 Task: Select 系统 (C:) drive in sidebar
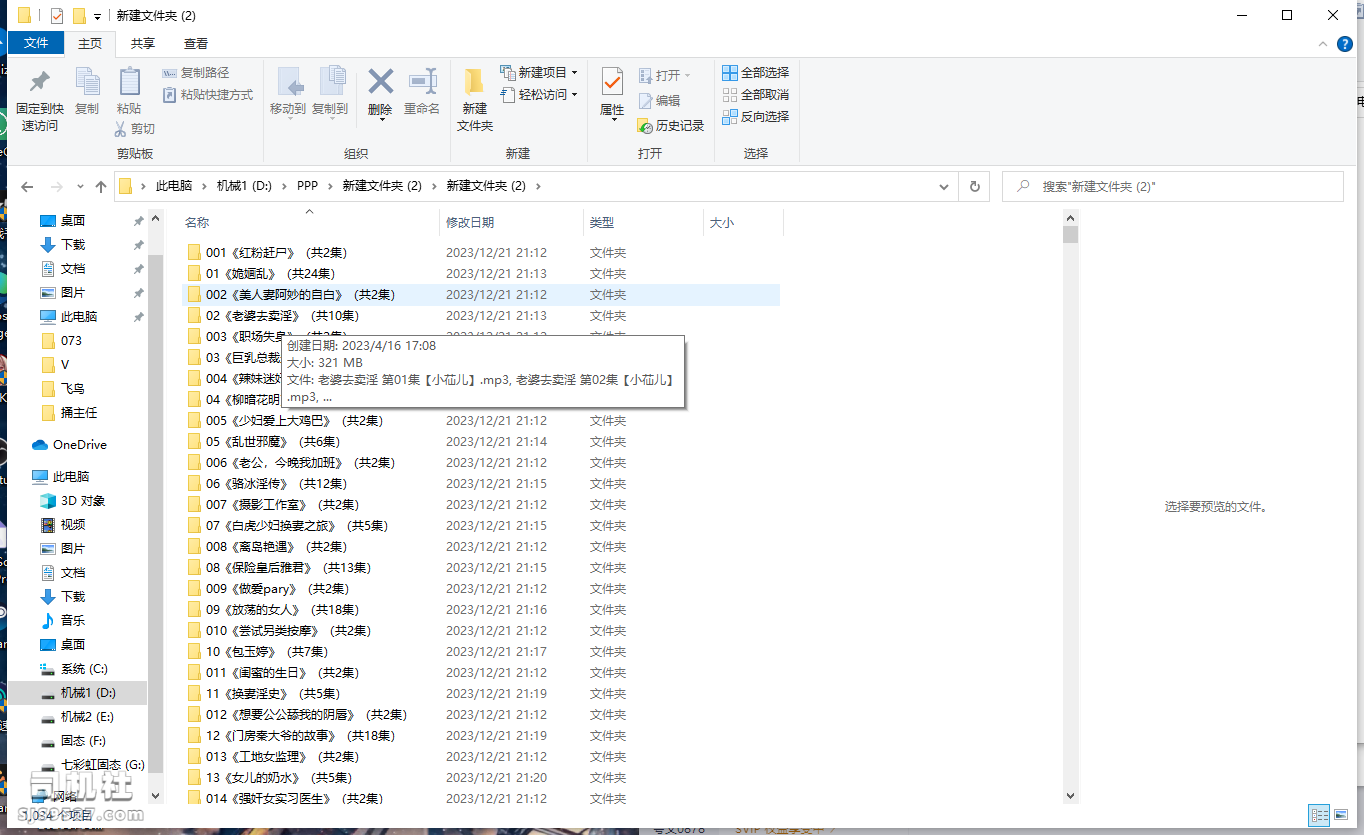pos(73,669)
